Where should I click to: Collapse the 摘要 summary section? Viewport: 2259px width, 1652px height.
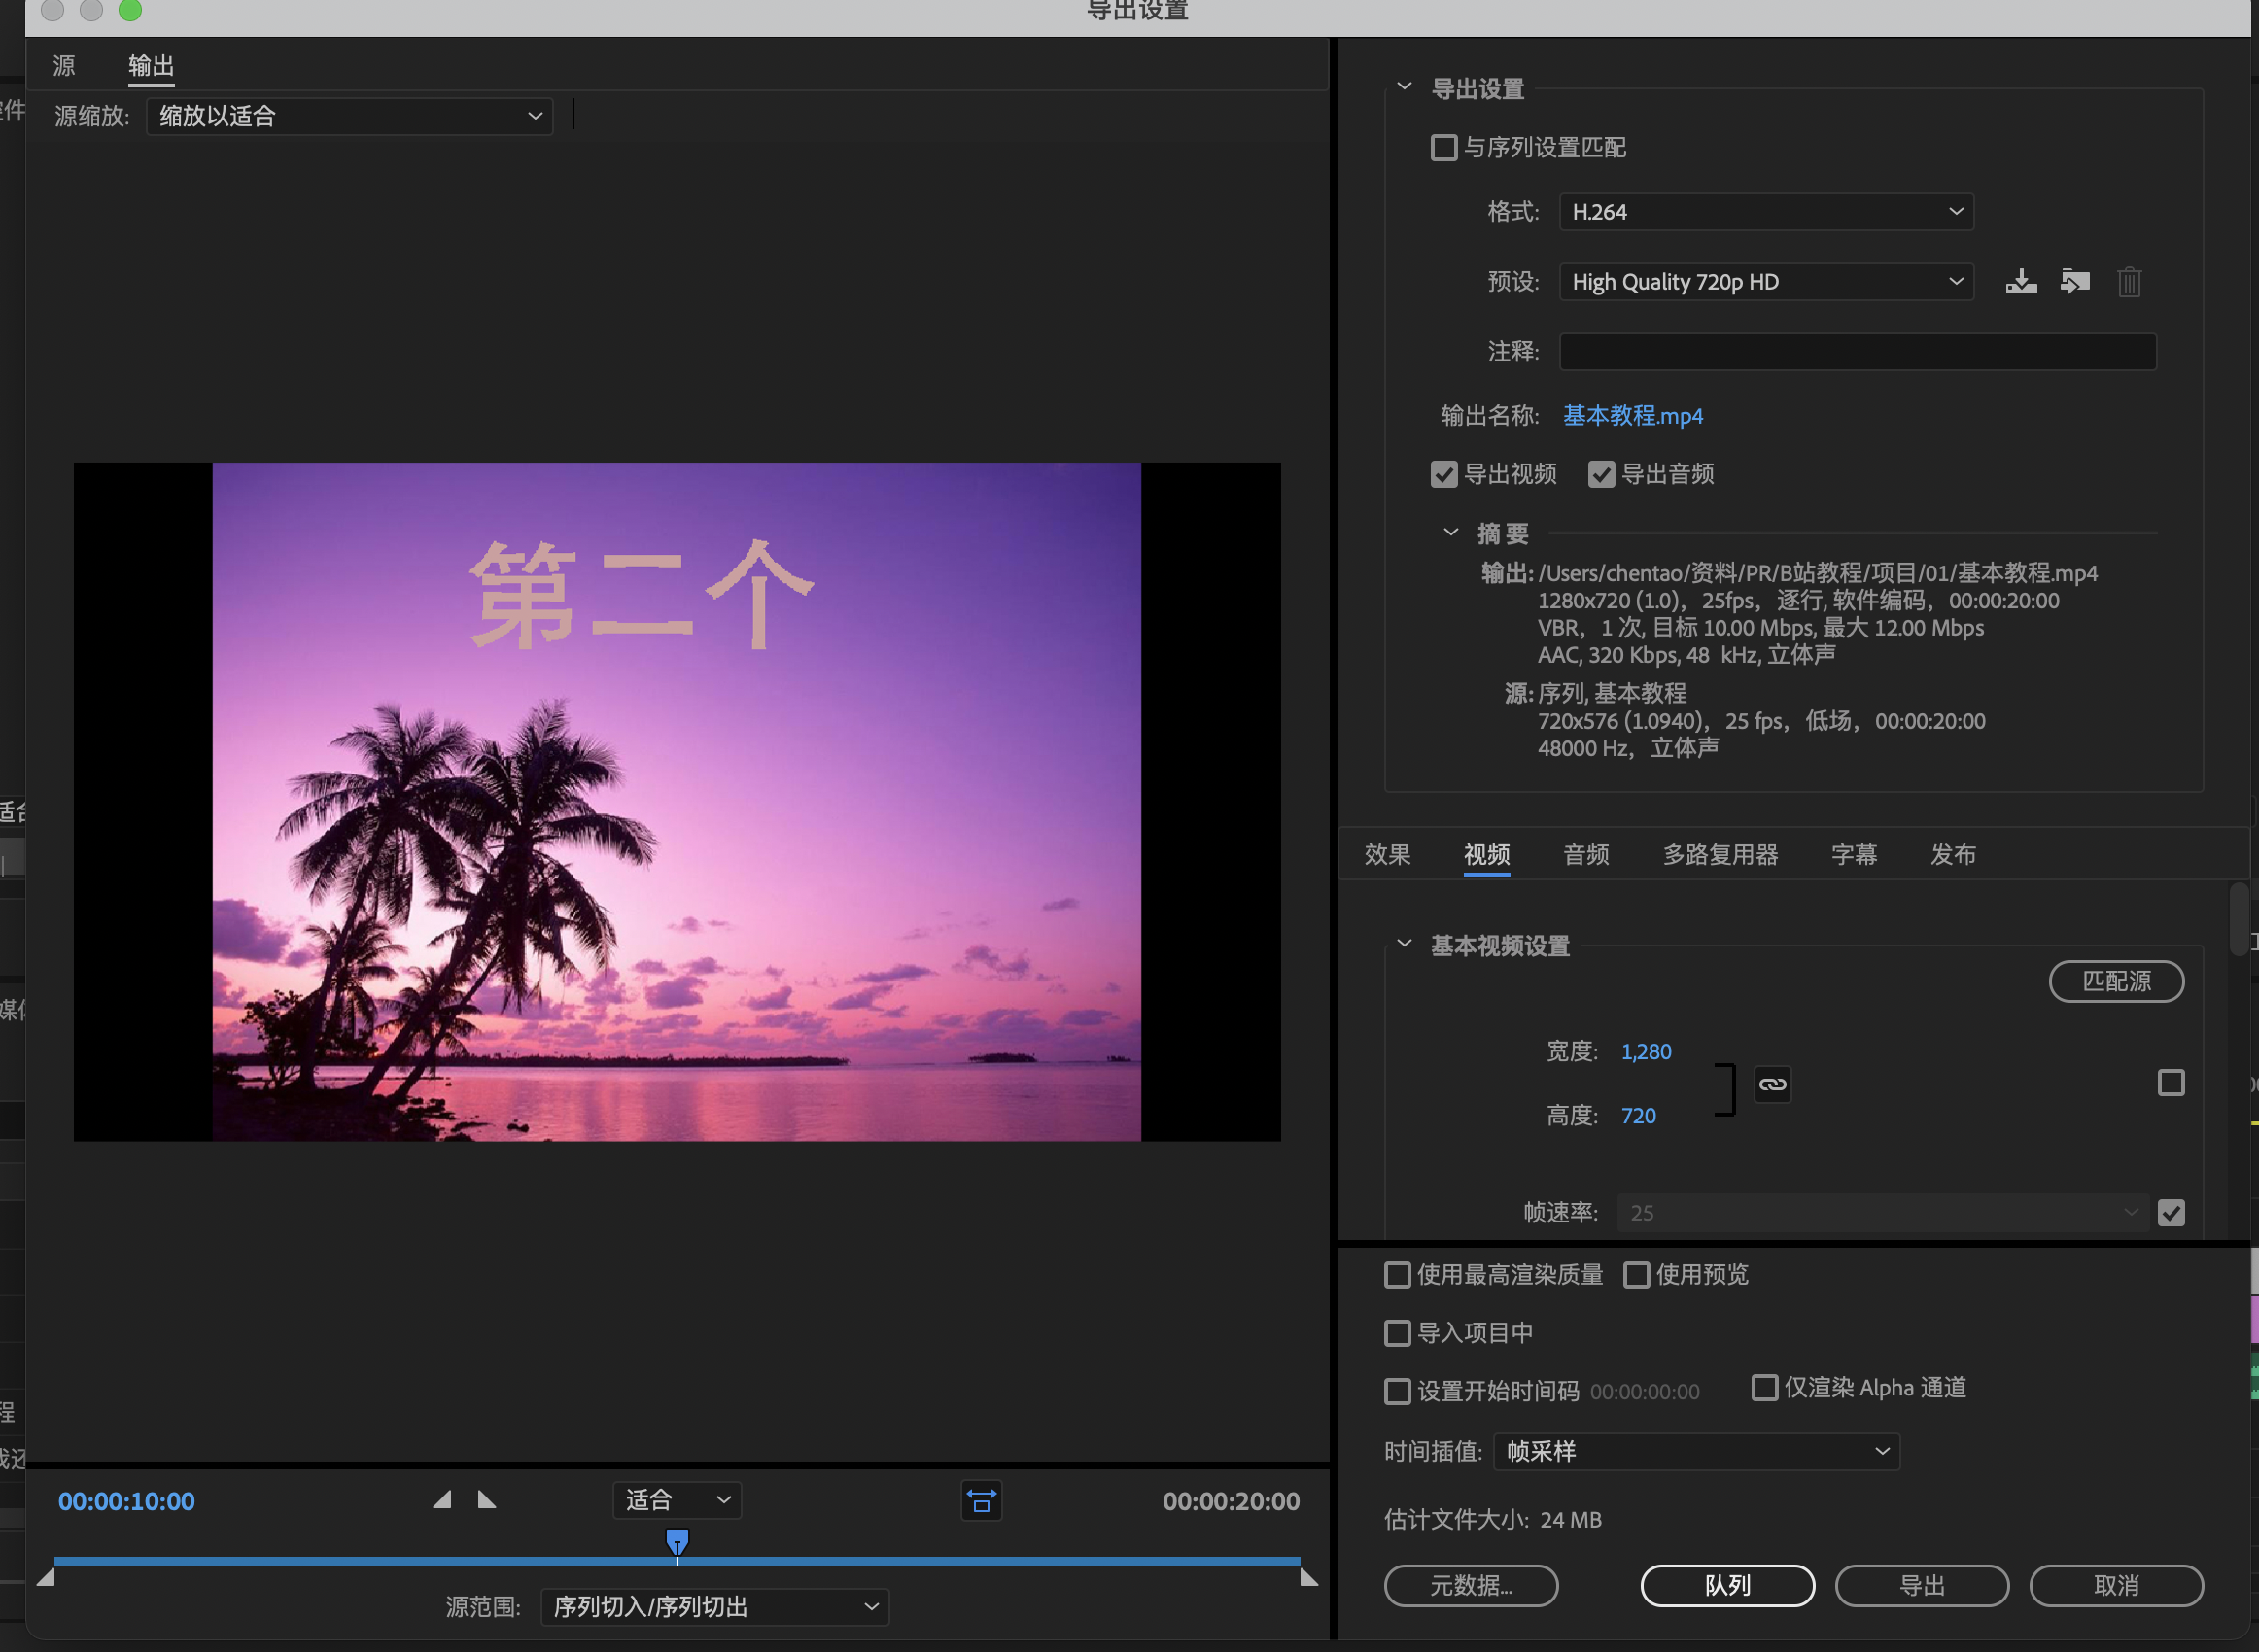[1450, 533]
